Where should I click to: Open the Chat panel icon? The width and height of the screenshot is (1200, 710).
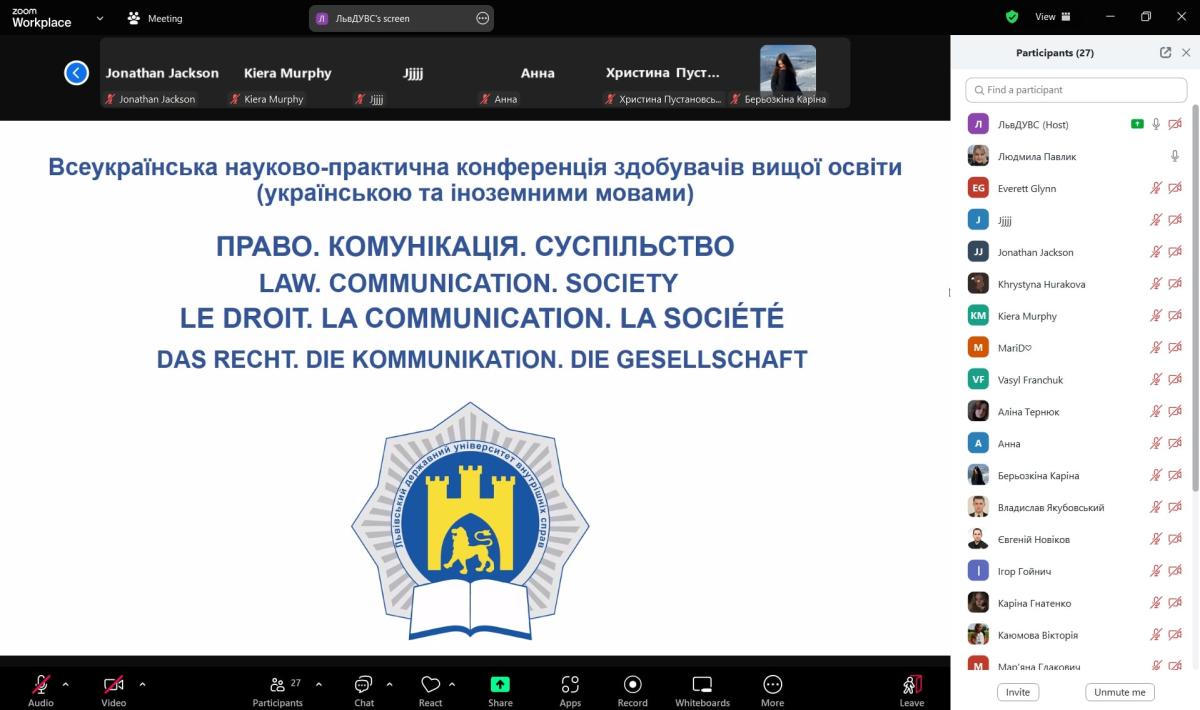pyautogui.click(x=363, y=685)
